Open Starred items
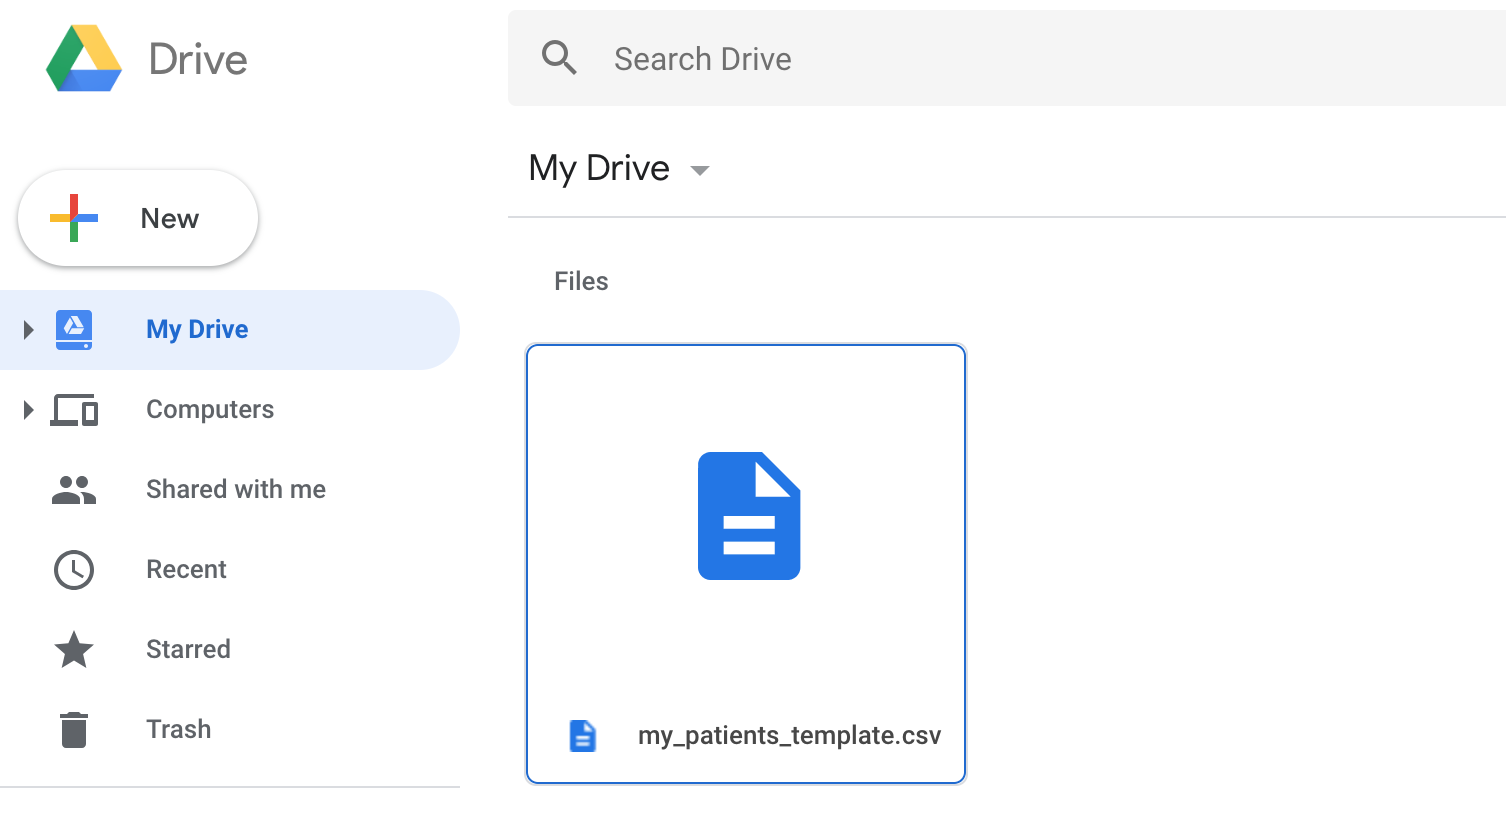The width and height of the screenshot is (1506, 820). [x=188, y=649]
